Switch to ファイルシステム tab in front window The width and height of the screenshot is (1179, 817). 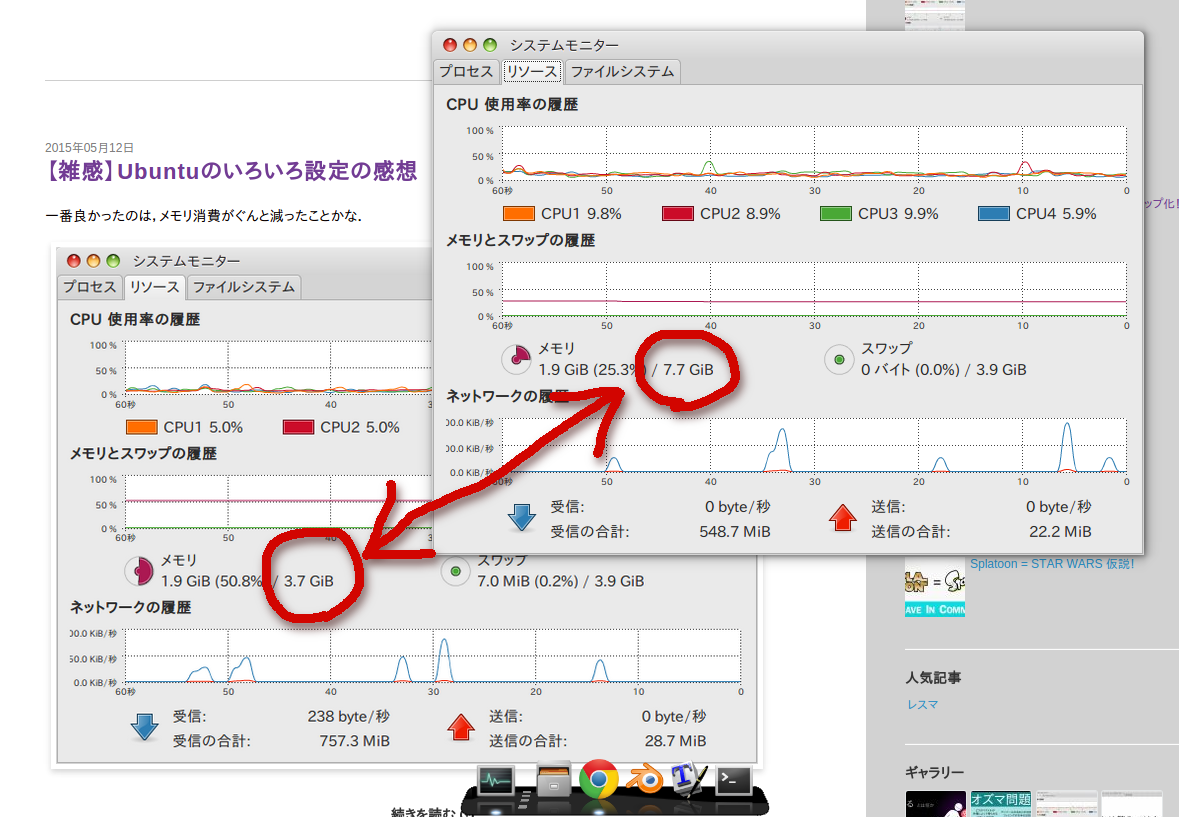(x=623, y=71)
